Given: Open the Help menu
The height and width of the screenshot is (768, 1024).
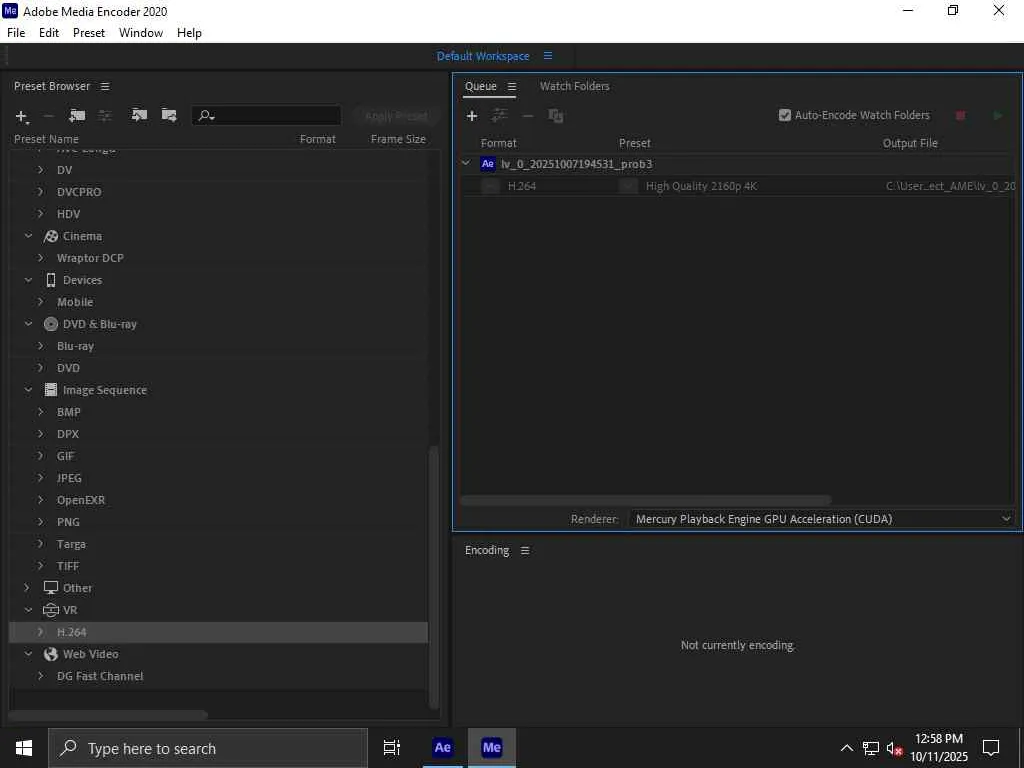Looking at the screenshot, I should [x=189, y=33].
